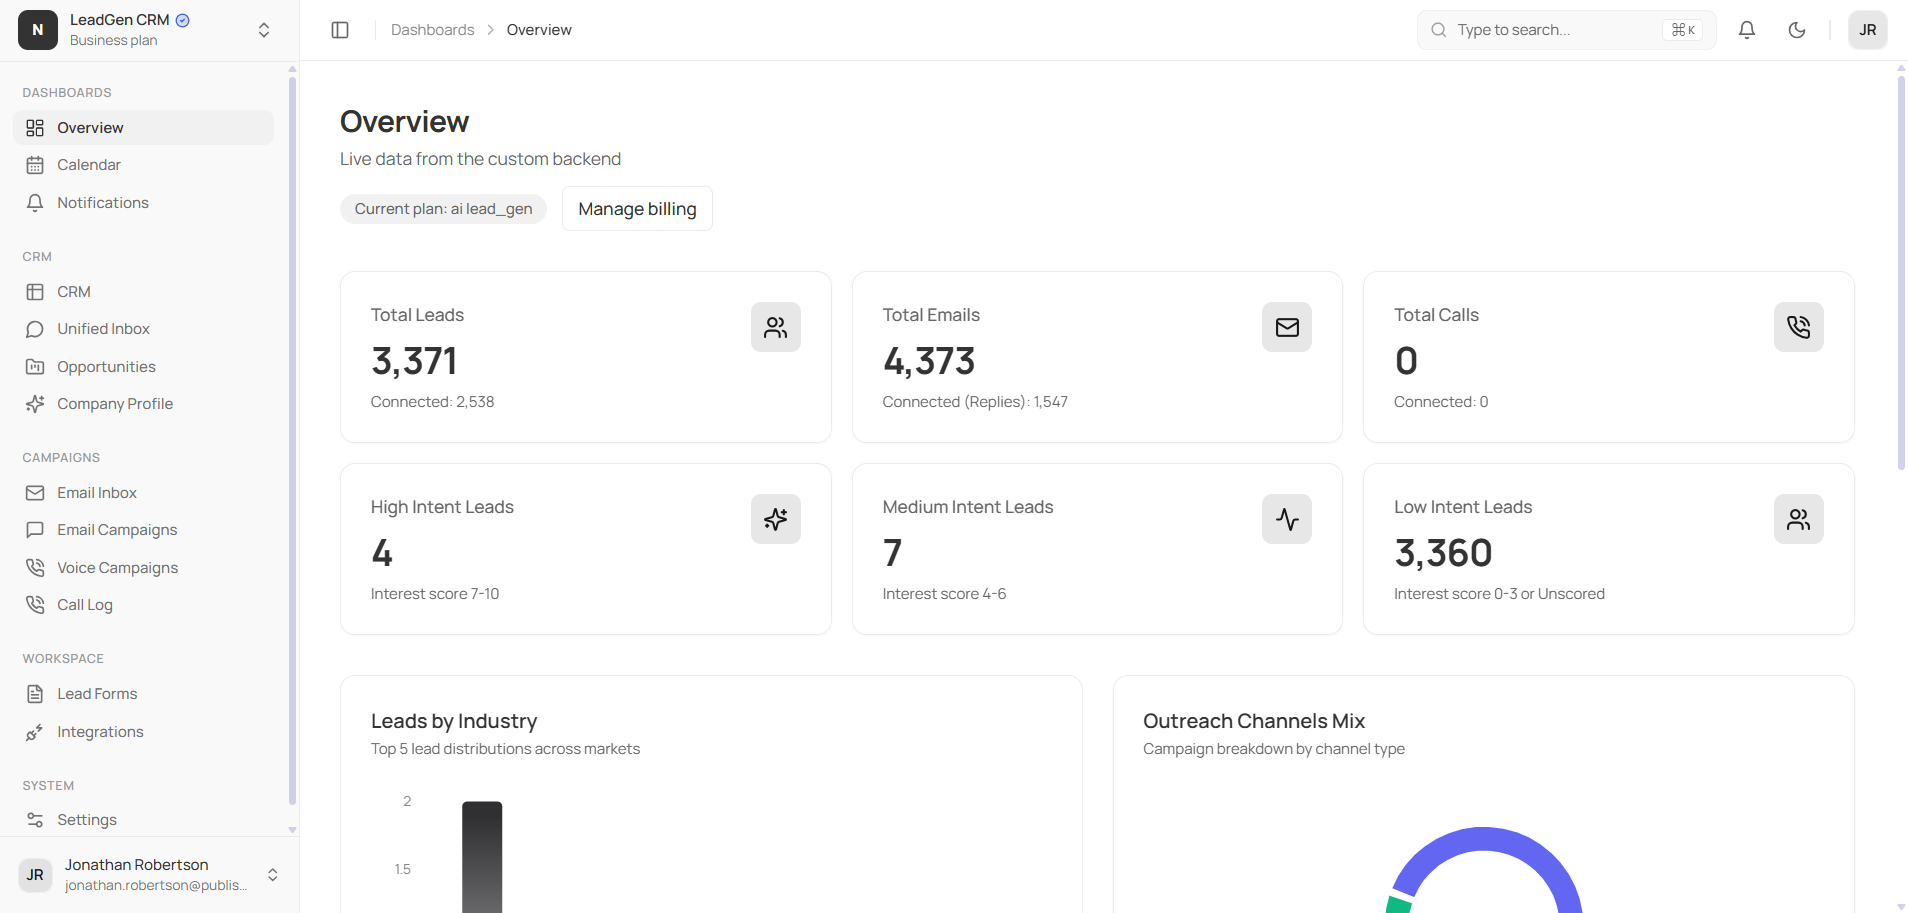1908x913 pixels.
Task: Click the LeadGen CRM verified badge icon
Action: pos(183,20)
